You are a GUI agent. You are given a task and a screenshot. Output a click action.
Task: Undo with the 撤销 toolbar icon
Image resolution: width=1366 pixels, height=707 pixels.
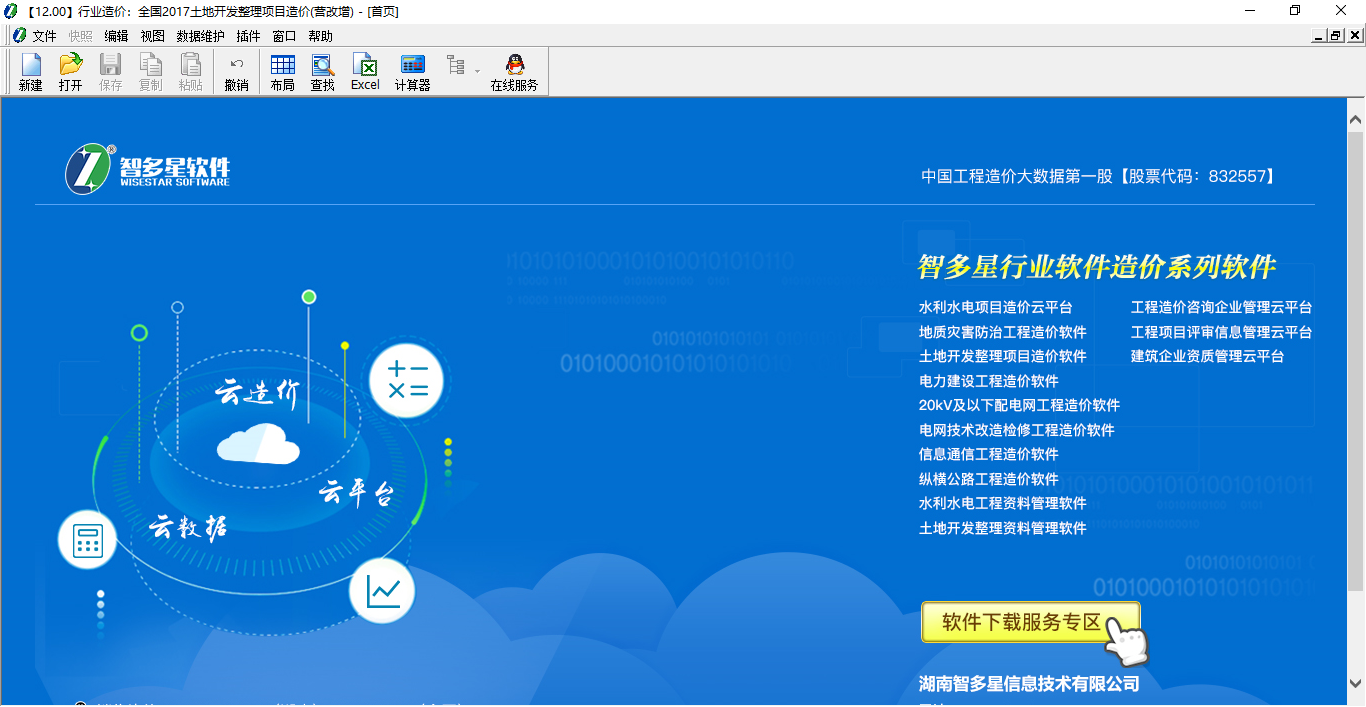click(x=236, y=72)
